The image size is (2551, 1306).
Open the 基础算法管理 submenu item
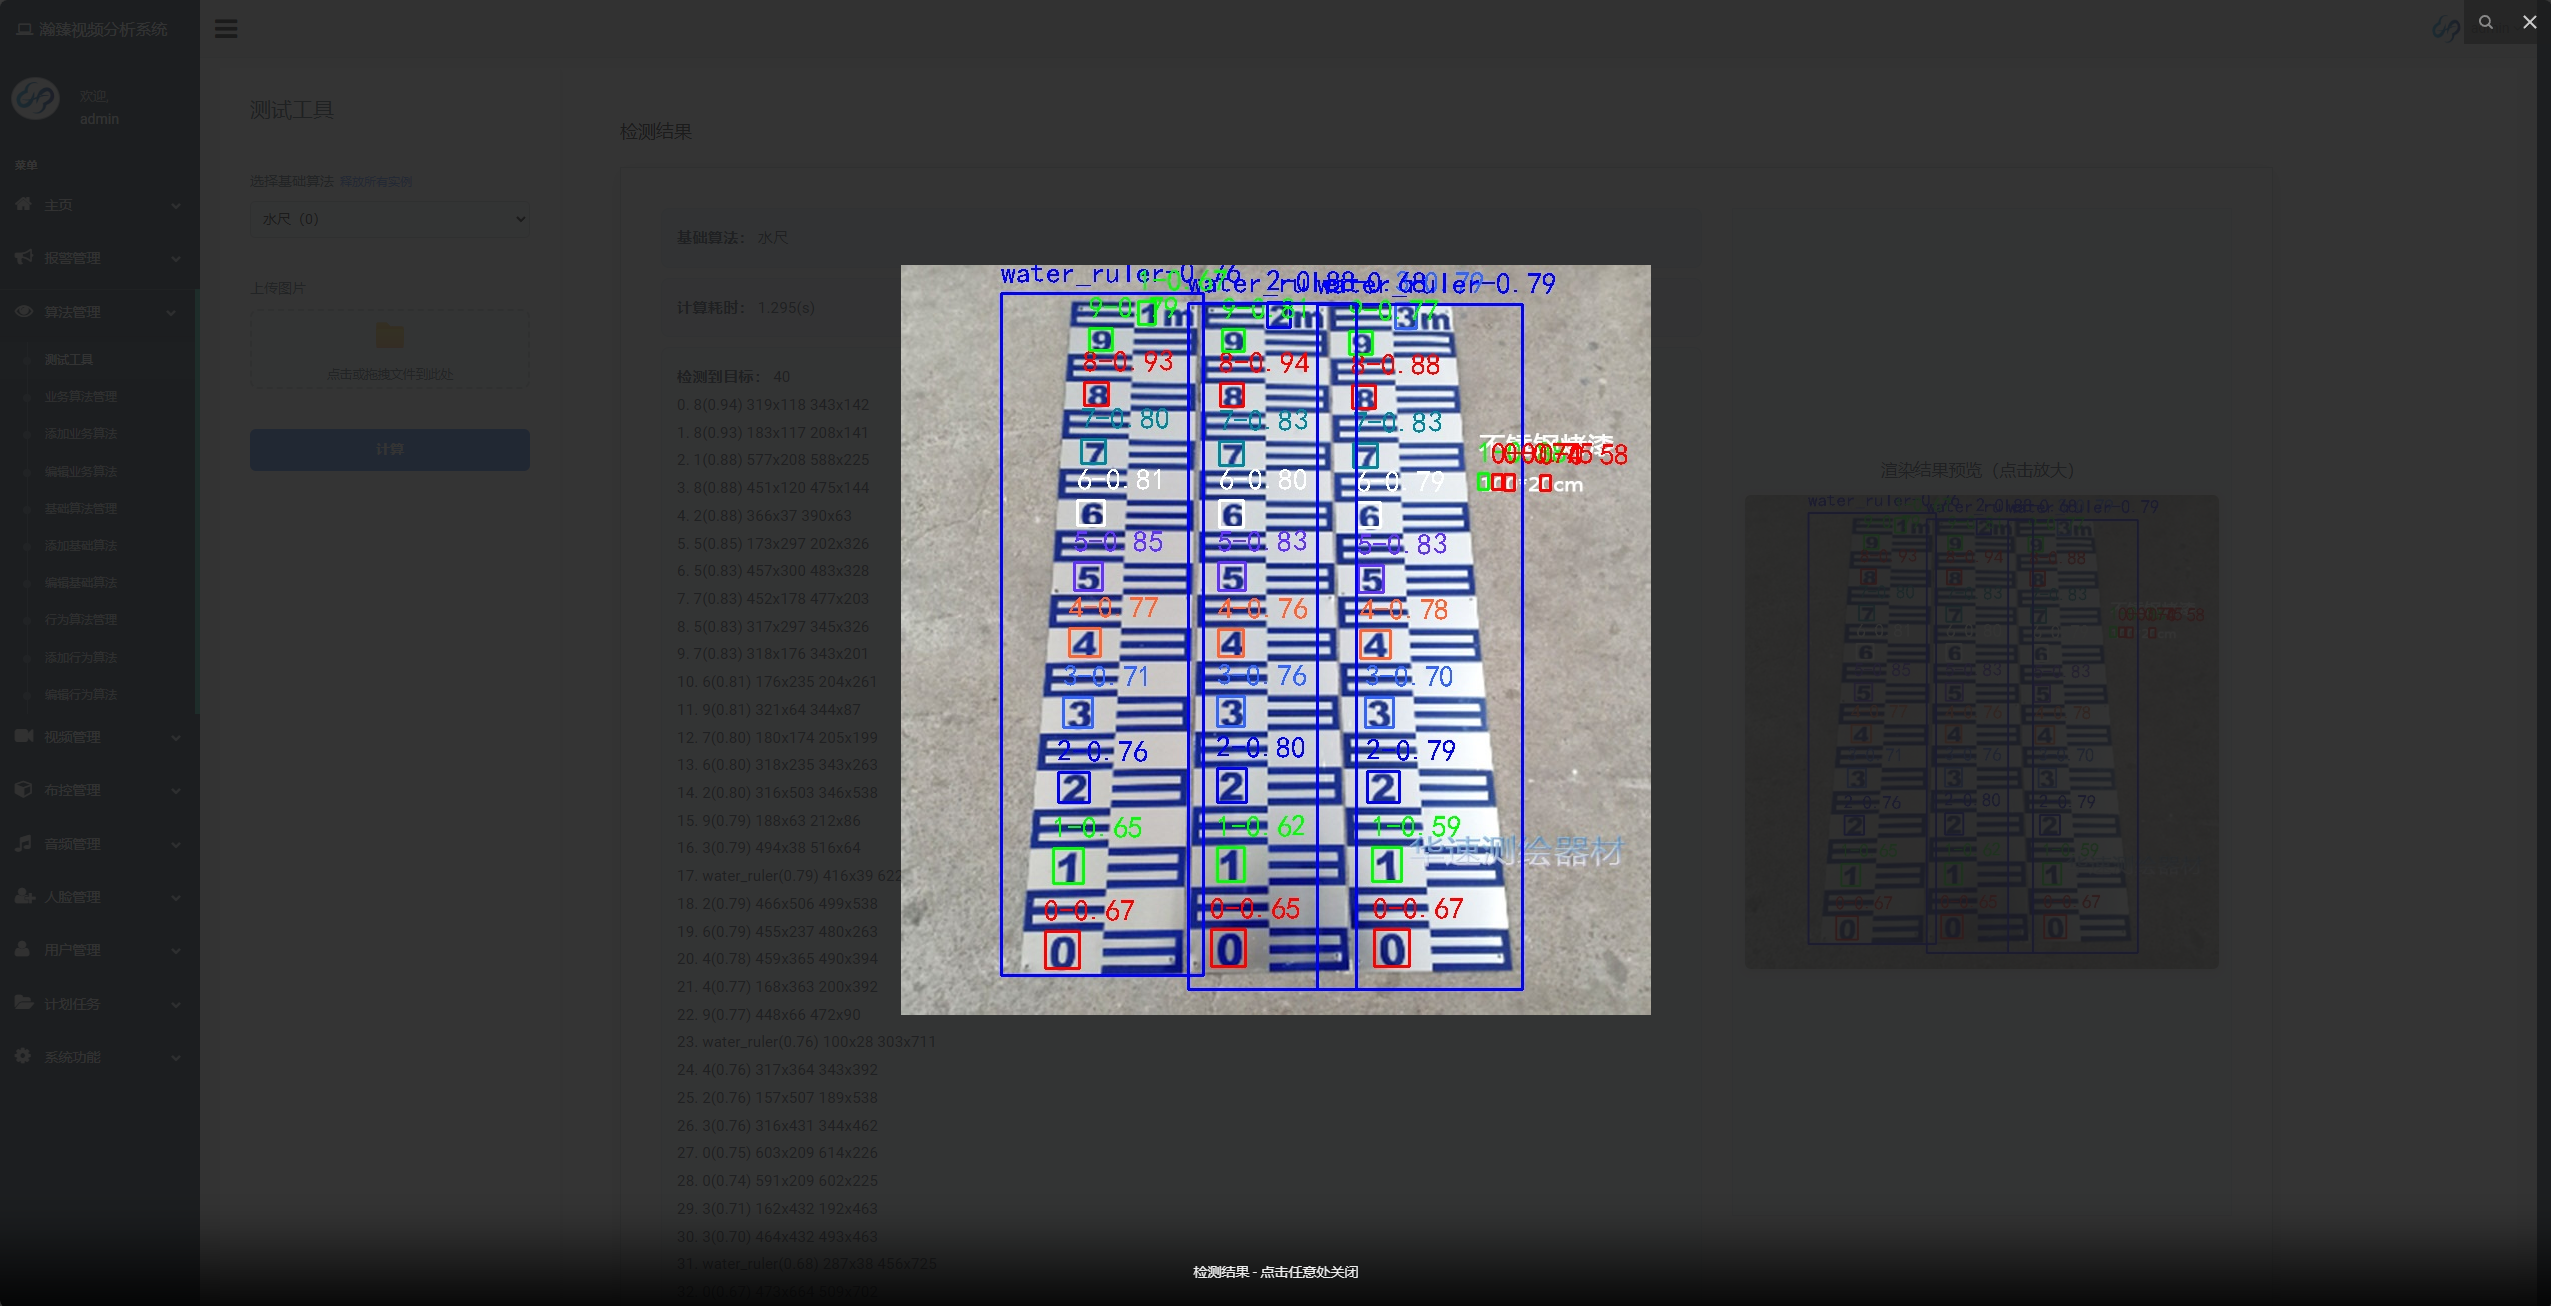81,509
